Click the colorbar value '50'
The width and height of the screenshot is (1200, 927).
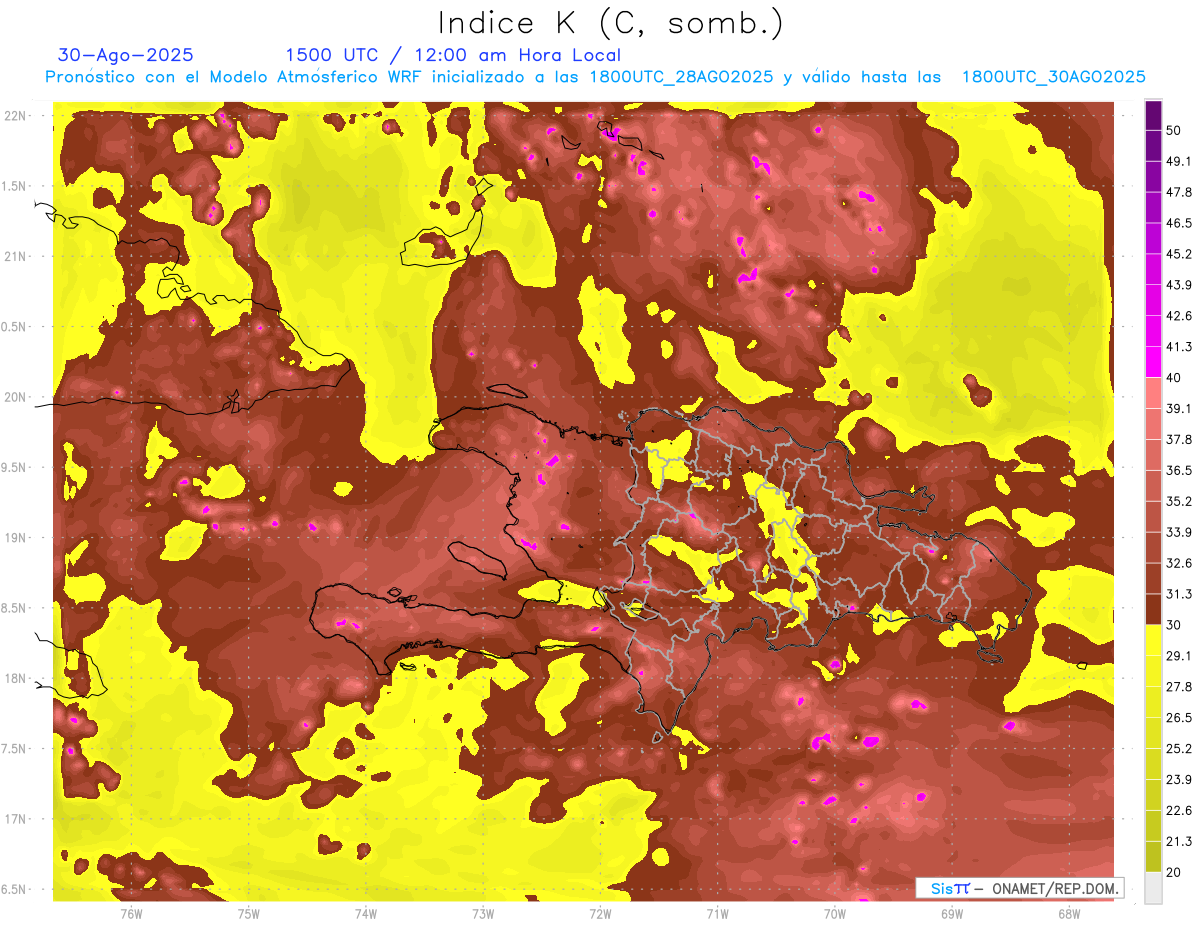point(1173,130)
